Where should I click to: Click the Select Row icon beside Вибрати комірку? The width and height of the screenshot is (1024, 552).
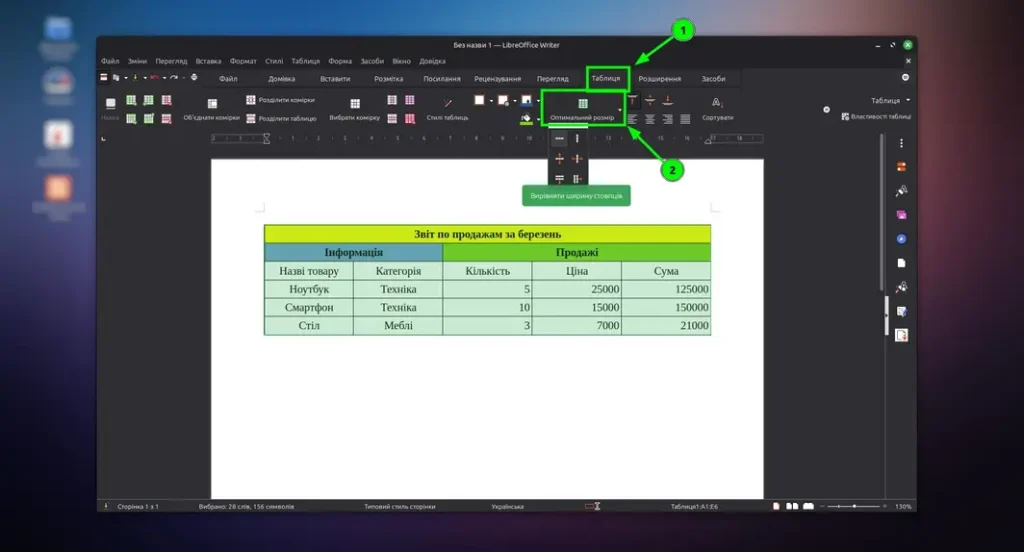(x=392, y=118)
